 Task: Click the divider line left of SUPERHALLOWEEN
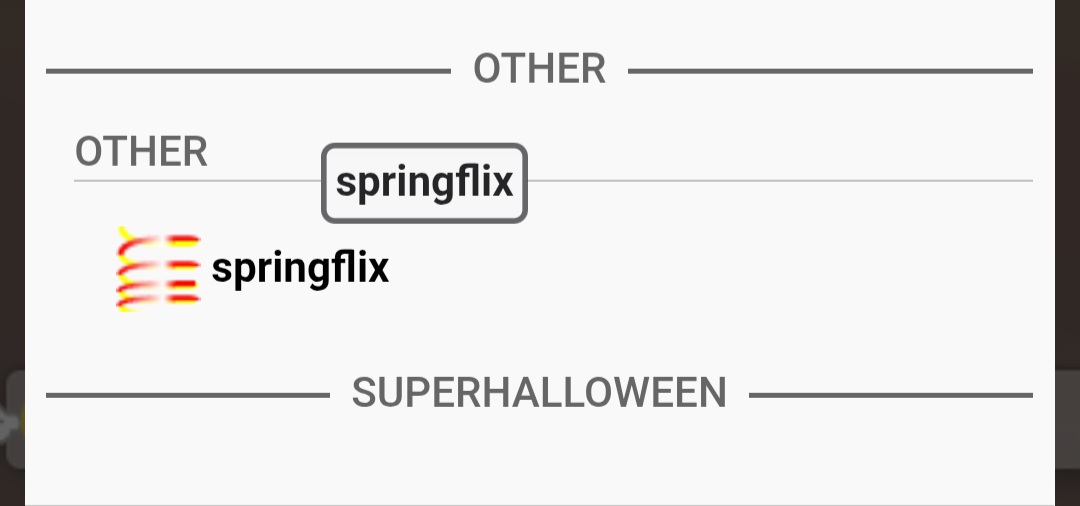tap(188, 396)
